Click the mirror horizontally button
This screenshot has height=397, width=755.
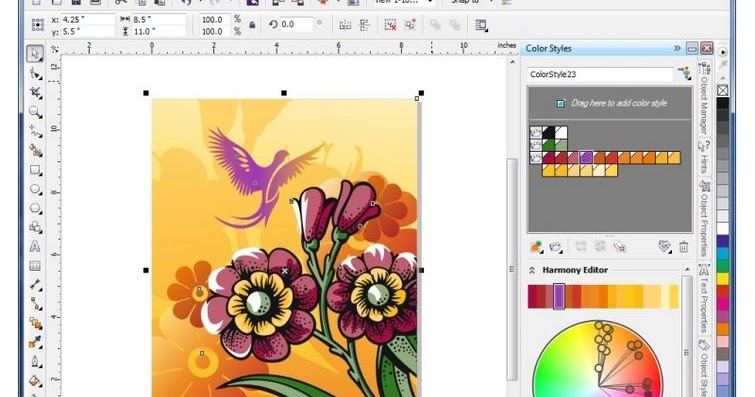pyautogui.click(x=345, y=25)
